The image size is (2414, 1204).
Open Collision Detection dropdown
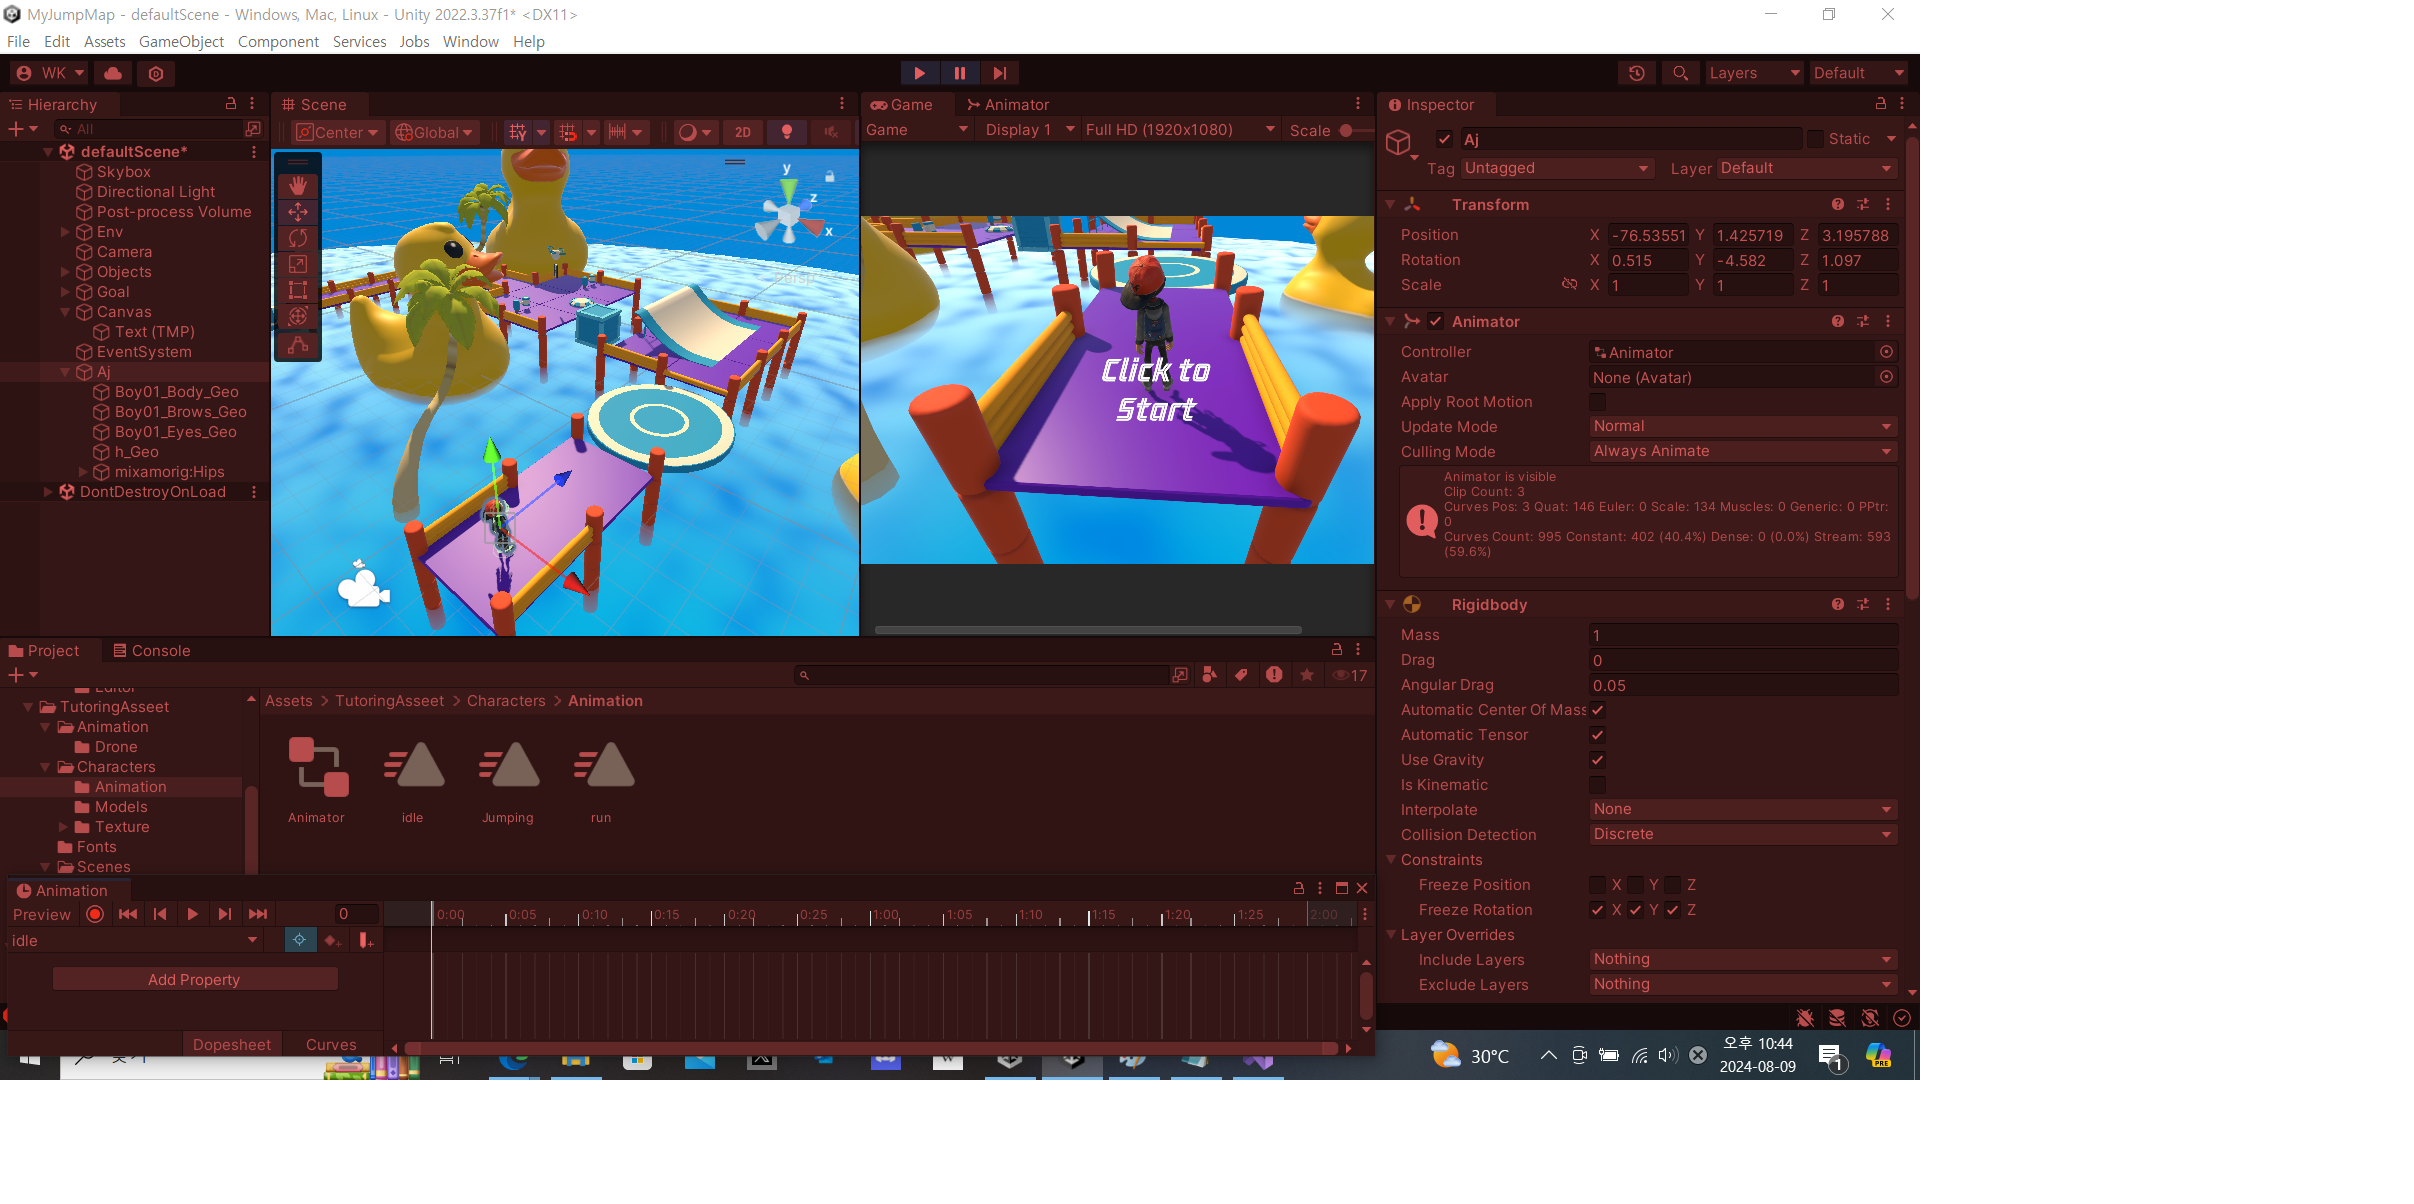pos(1743,834)
